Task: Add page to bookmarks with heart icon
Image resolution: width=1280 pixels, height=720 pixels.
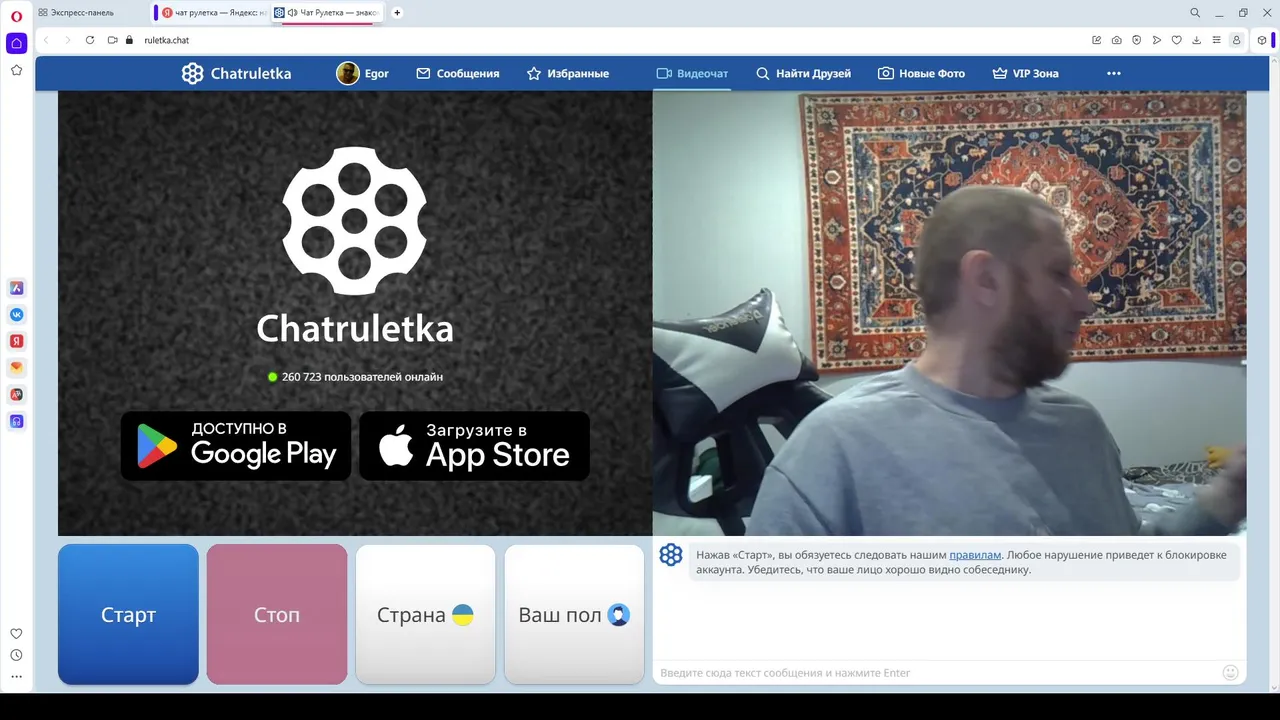Action: [x=1177, y=40]
